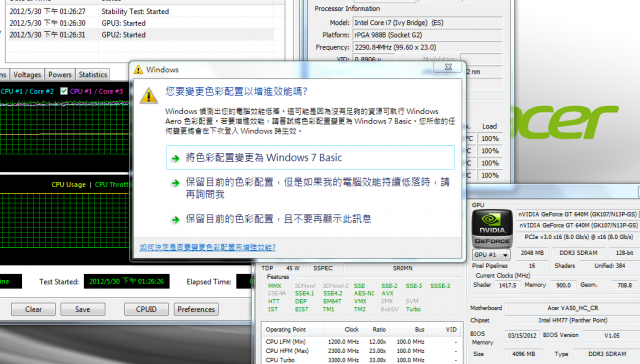Click the rPGA 988B (Socket G2) platform field
Image resolution: width=640 pixels, height=364 pixels.
(427, 35)
